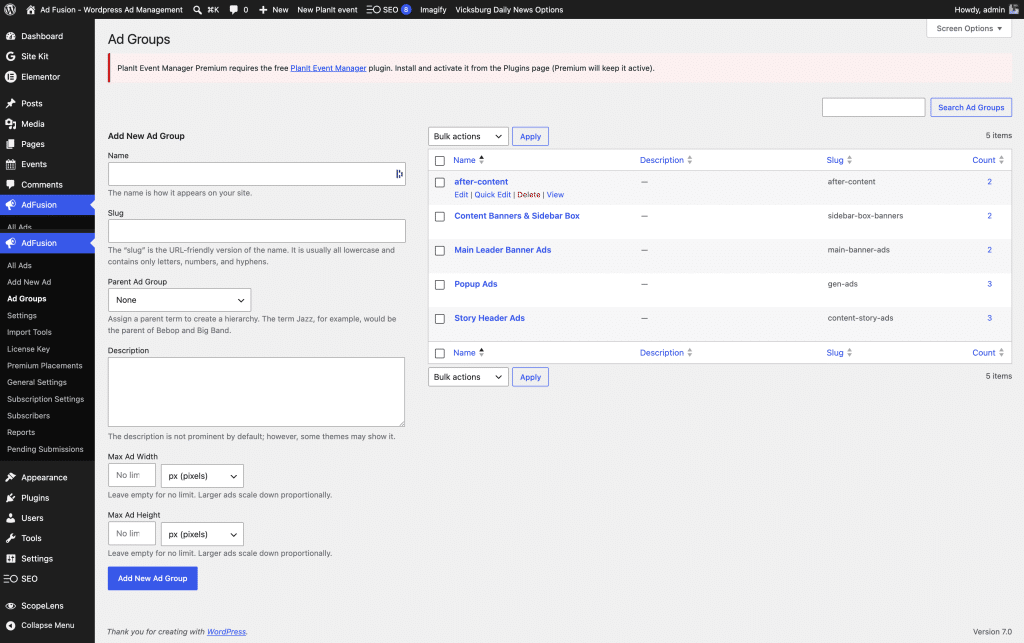The width and height of the screenshot is (1024, 643).
Task: Open the Import Tools submenu item
Action: click(29, 332)
